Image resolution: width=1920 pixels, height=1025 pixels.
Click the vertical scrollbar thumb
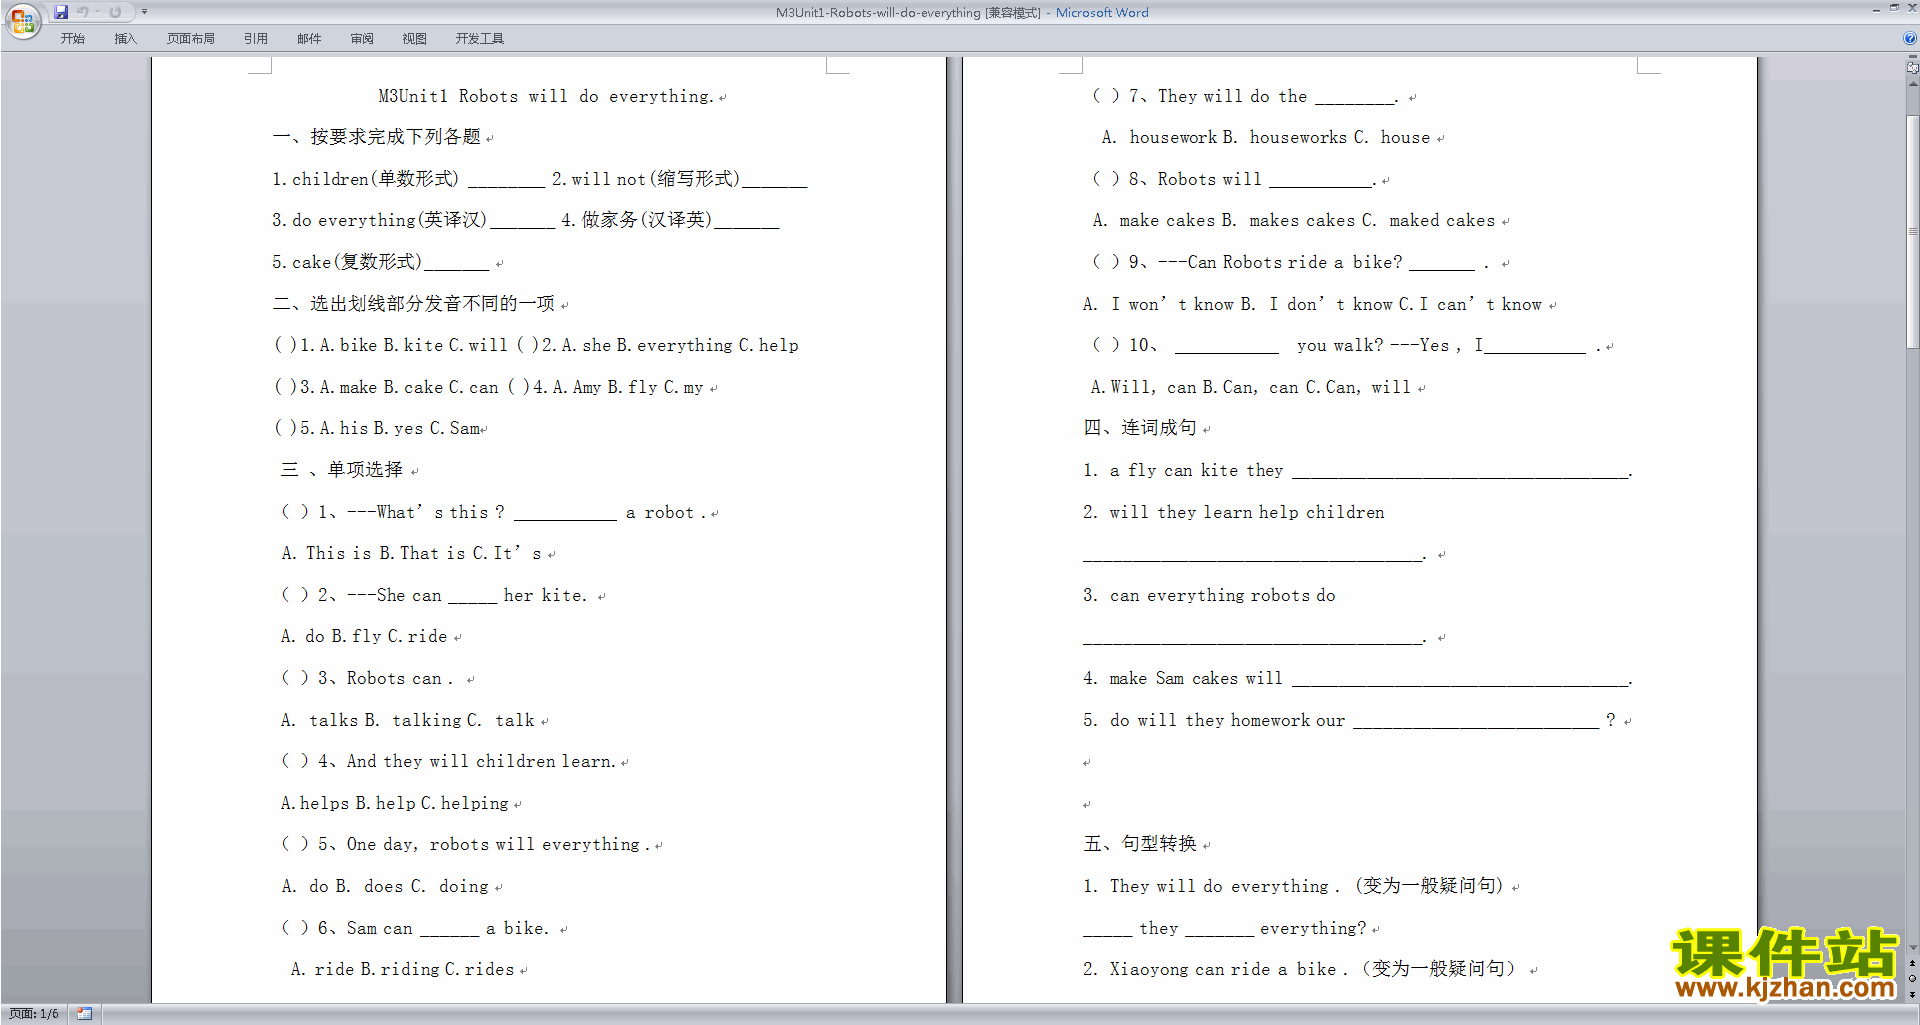(x=1913, y=232)
